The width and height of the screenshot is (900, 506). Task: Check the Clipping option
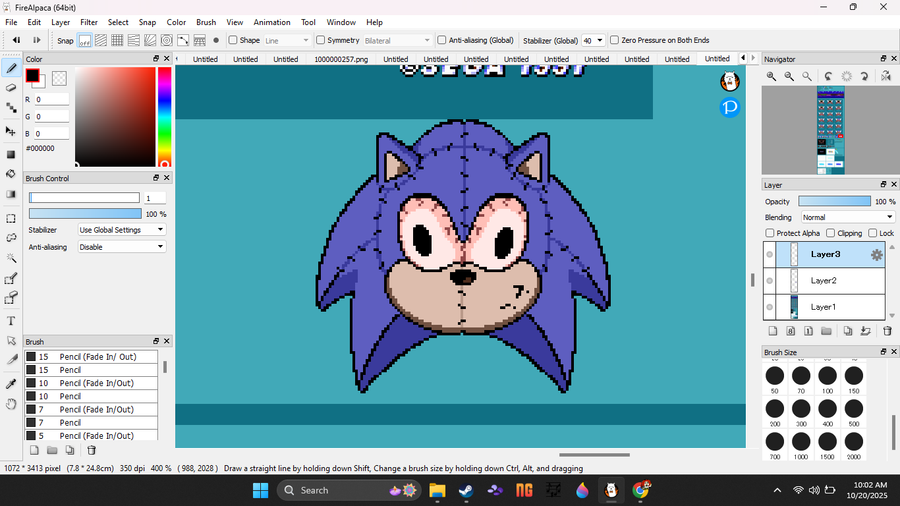tap(831, 233)
